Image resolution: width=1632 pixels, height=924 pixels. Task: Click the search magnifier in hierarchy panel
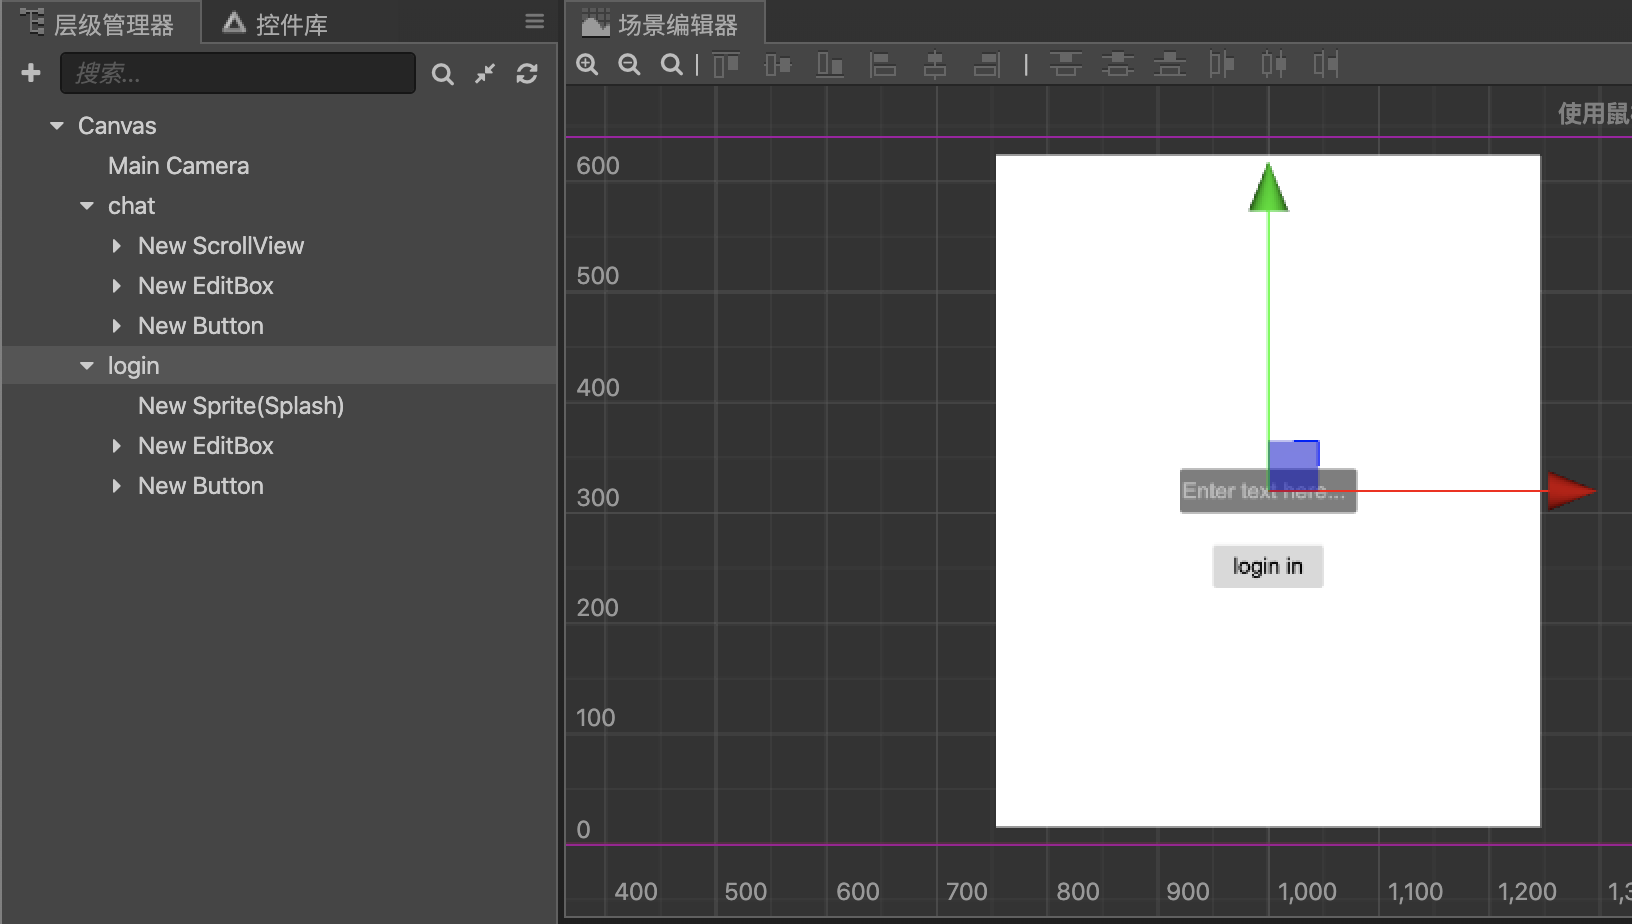pyautogui.click(x=443, y=73)
